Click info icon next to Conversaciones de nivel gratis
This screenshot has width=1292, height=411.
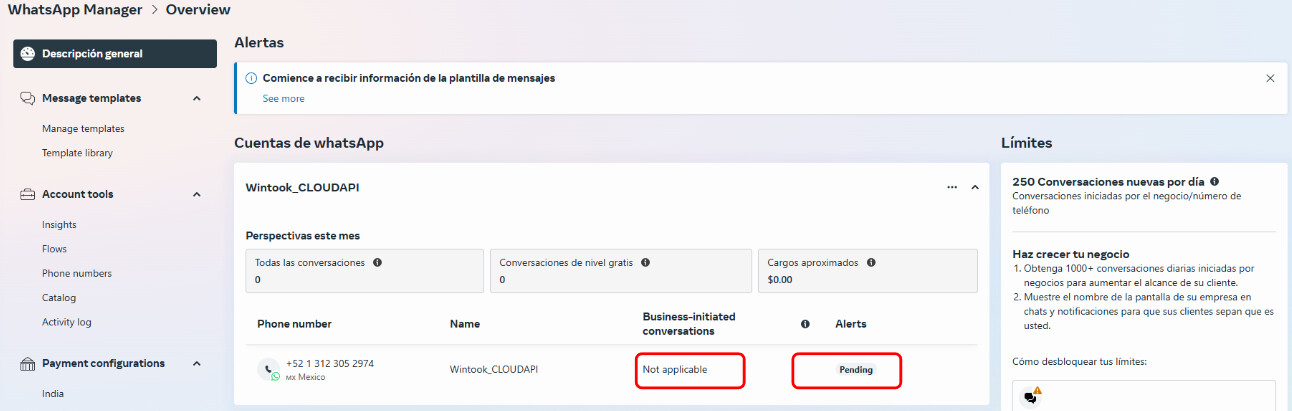click(x=645, y=263)
